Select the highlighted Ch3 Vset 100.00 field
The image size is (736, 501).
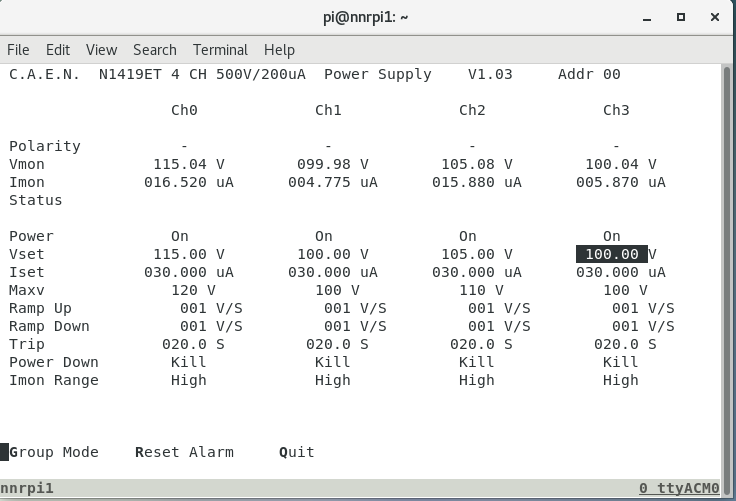click(x=612, y=254)
